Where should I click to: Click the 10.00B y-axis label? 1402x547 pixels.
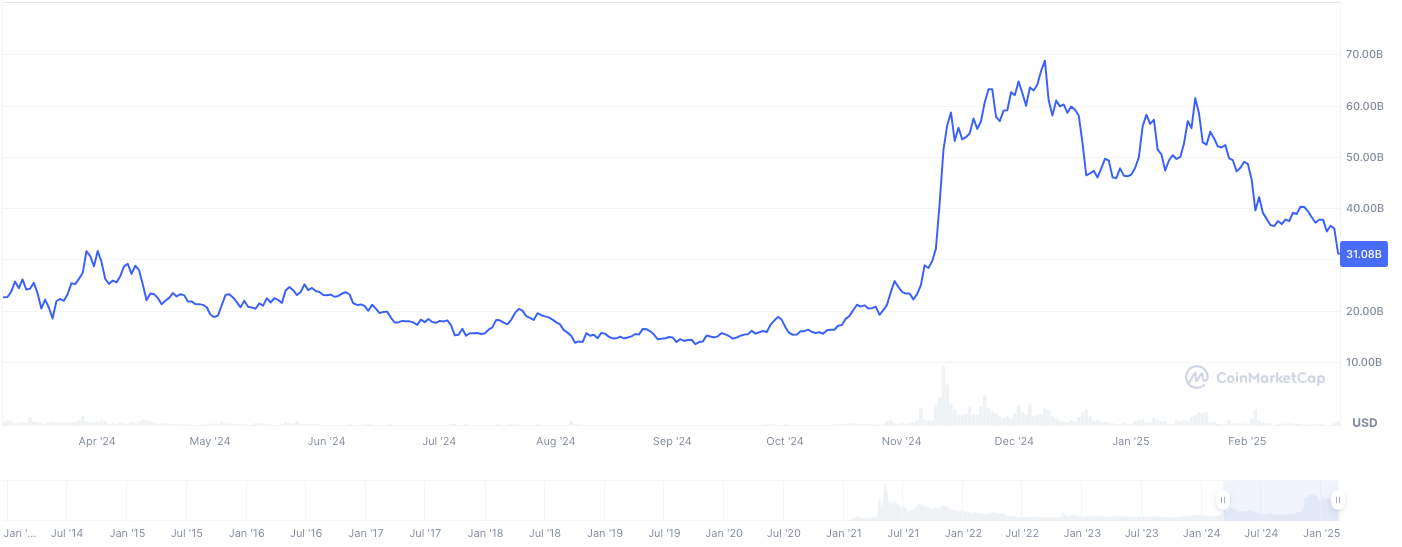pyautogui.click(x=1364, y=362)
